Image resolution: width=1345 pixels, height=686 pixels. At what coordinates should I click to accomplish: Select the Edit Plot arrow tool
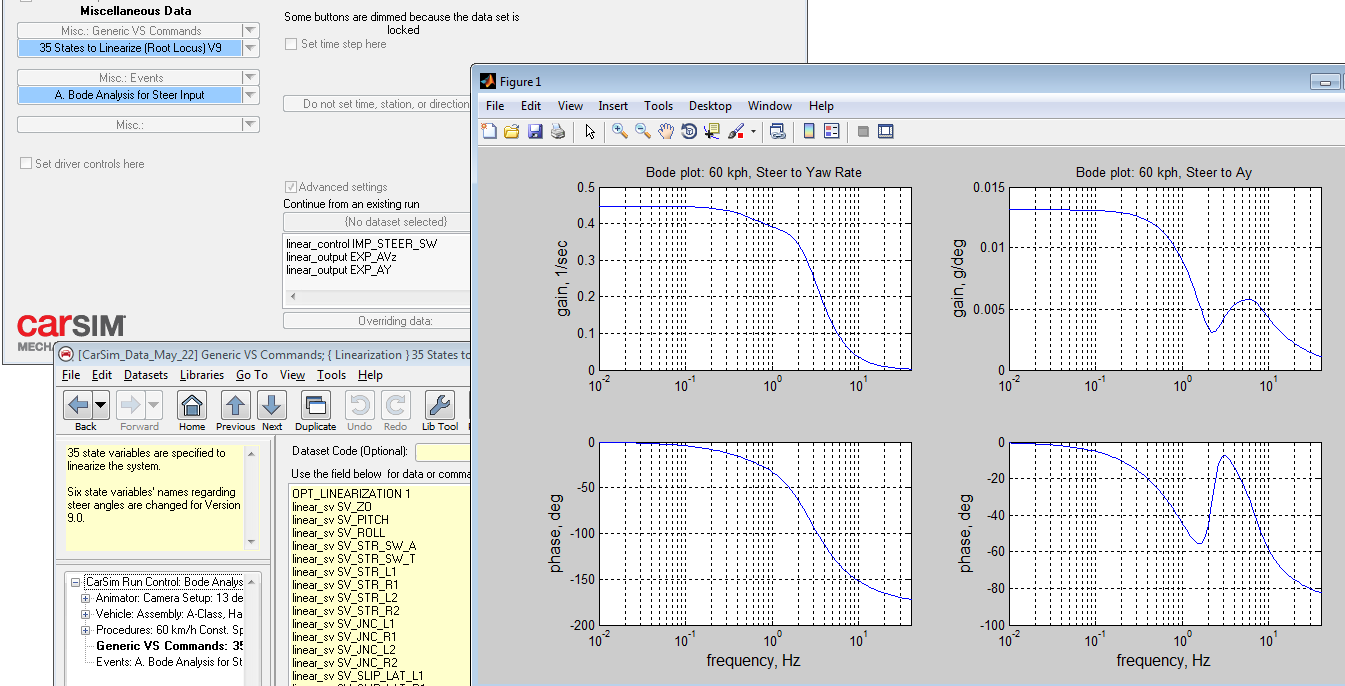coord(590,131)
